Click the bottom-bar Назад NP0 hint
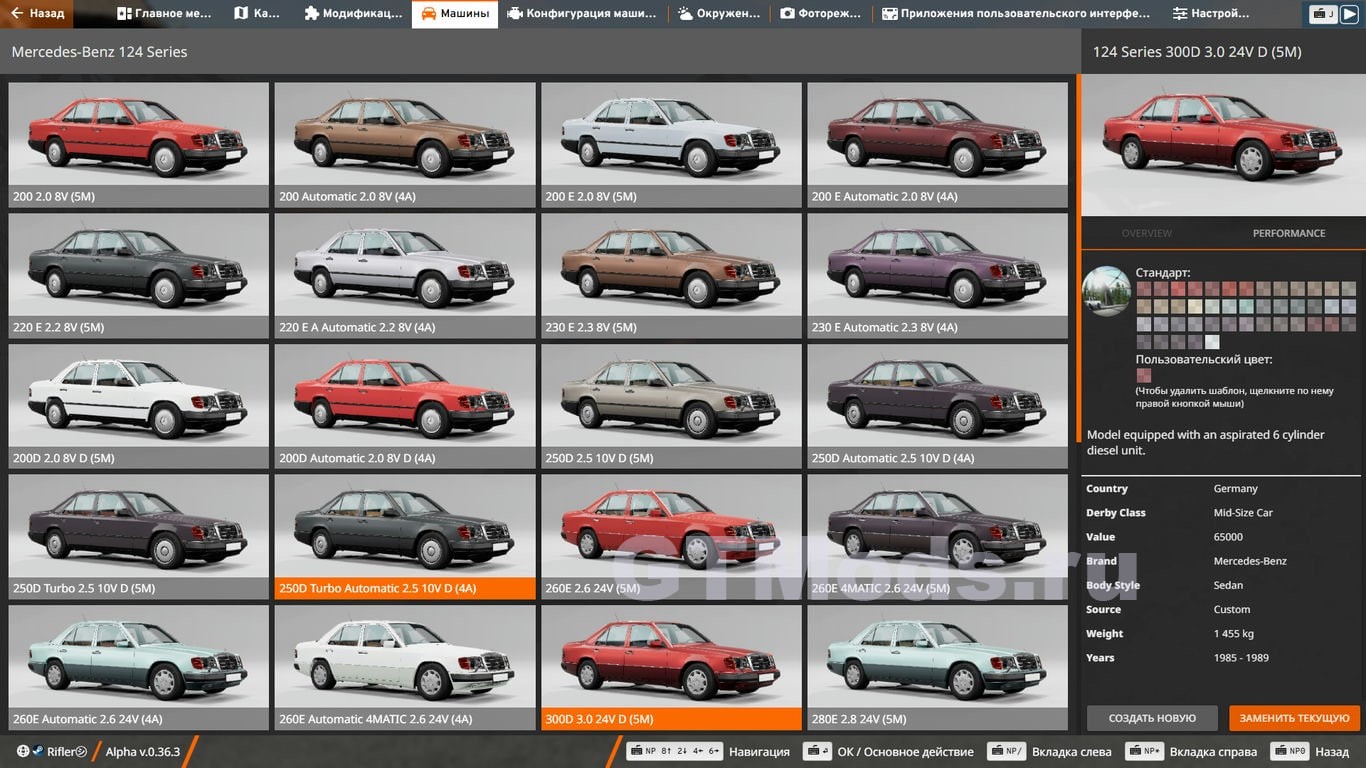Viewport: 1366px width, 768px height. coord(1309,751)
